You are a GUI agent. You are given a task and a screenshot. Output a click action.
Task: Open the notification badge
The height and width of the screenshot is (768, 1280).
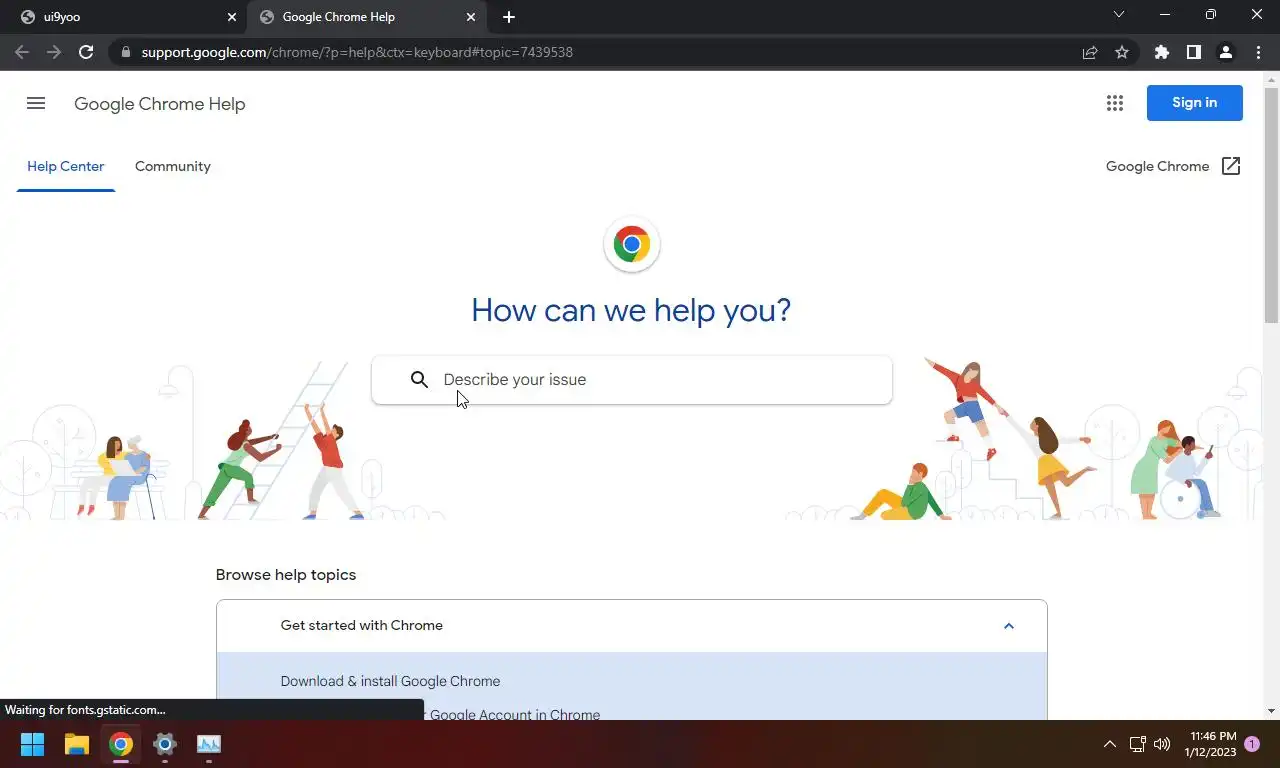pos(1252,744)
